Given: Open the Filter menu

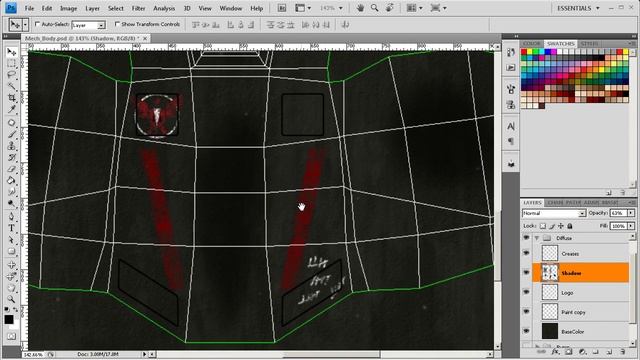Looking at the screenshot, I should (x=138, y=8).
